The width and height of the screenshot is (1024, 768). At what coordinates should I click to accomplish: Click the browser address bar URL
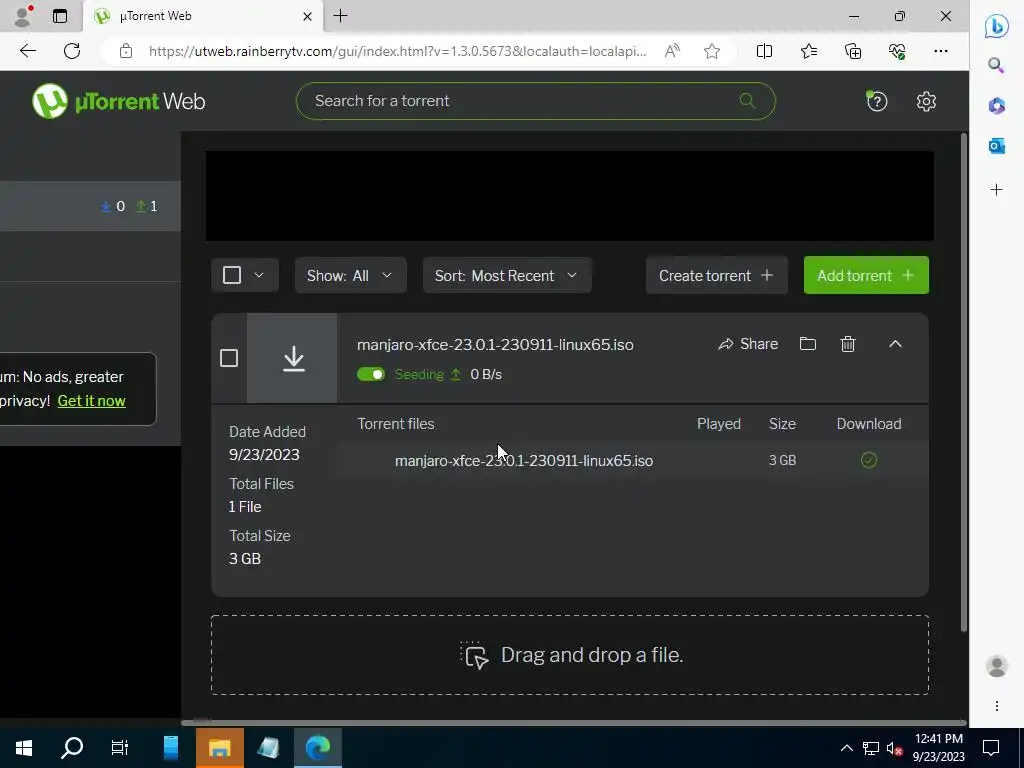pyautogui.click(x=397, y=51)
